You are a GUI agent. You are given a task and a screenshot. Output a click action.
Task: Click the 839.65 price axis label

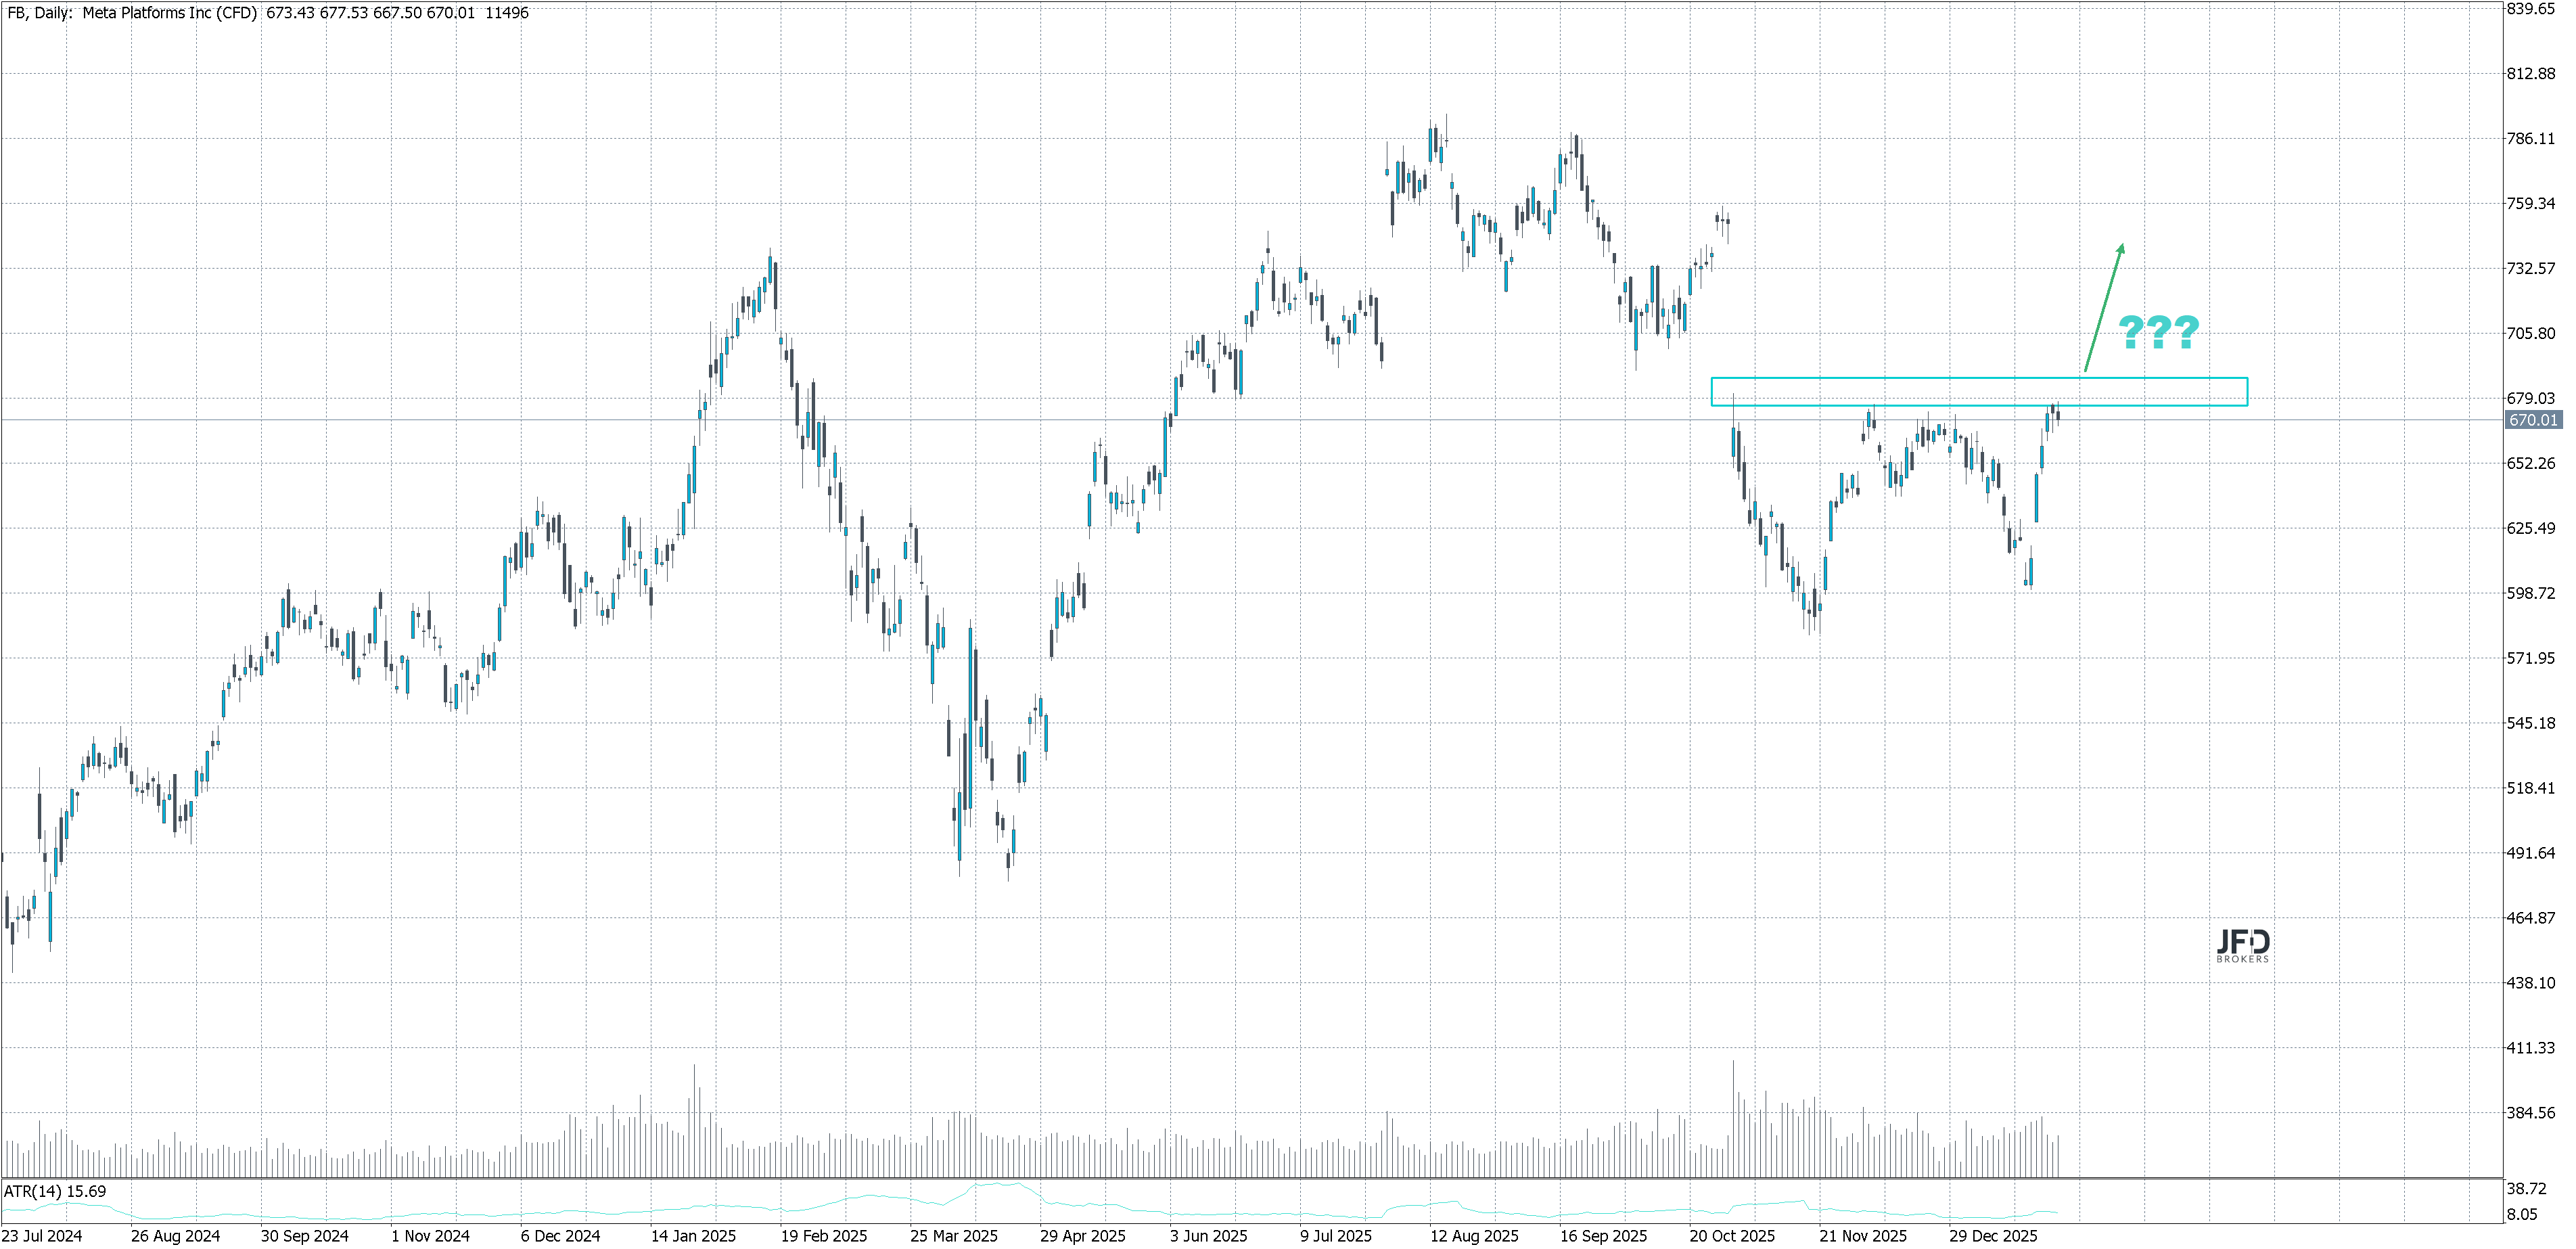tap(2531, 9)
